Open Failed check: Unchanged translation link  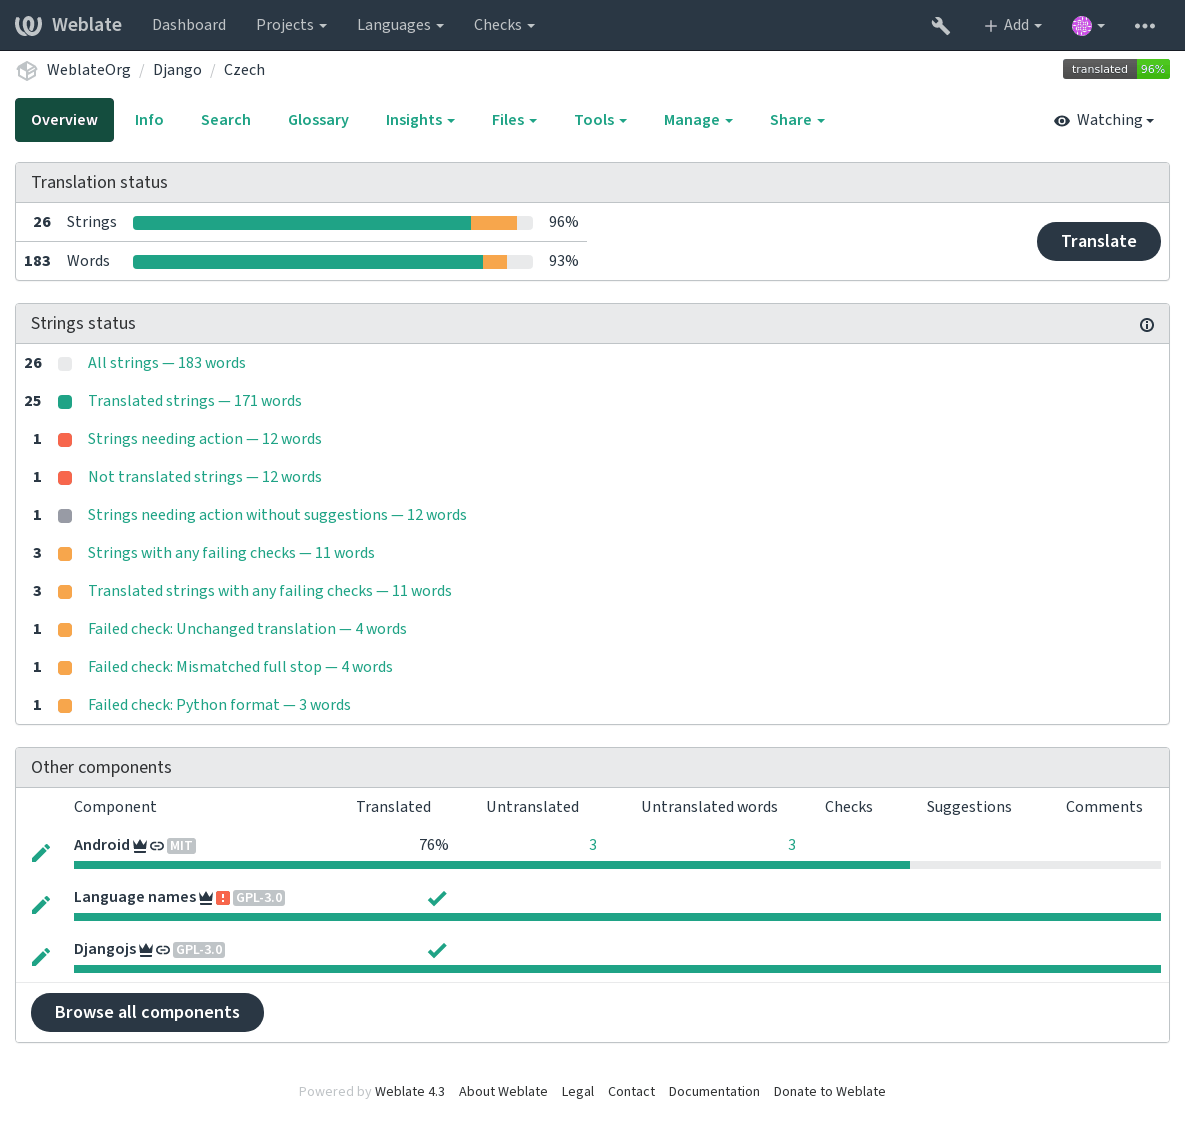click(247, 629)
